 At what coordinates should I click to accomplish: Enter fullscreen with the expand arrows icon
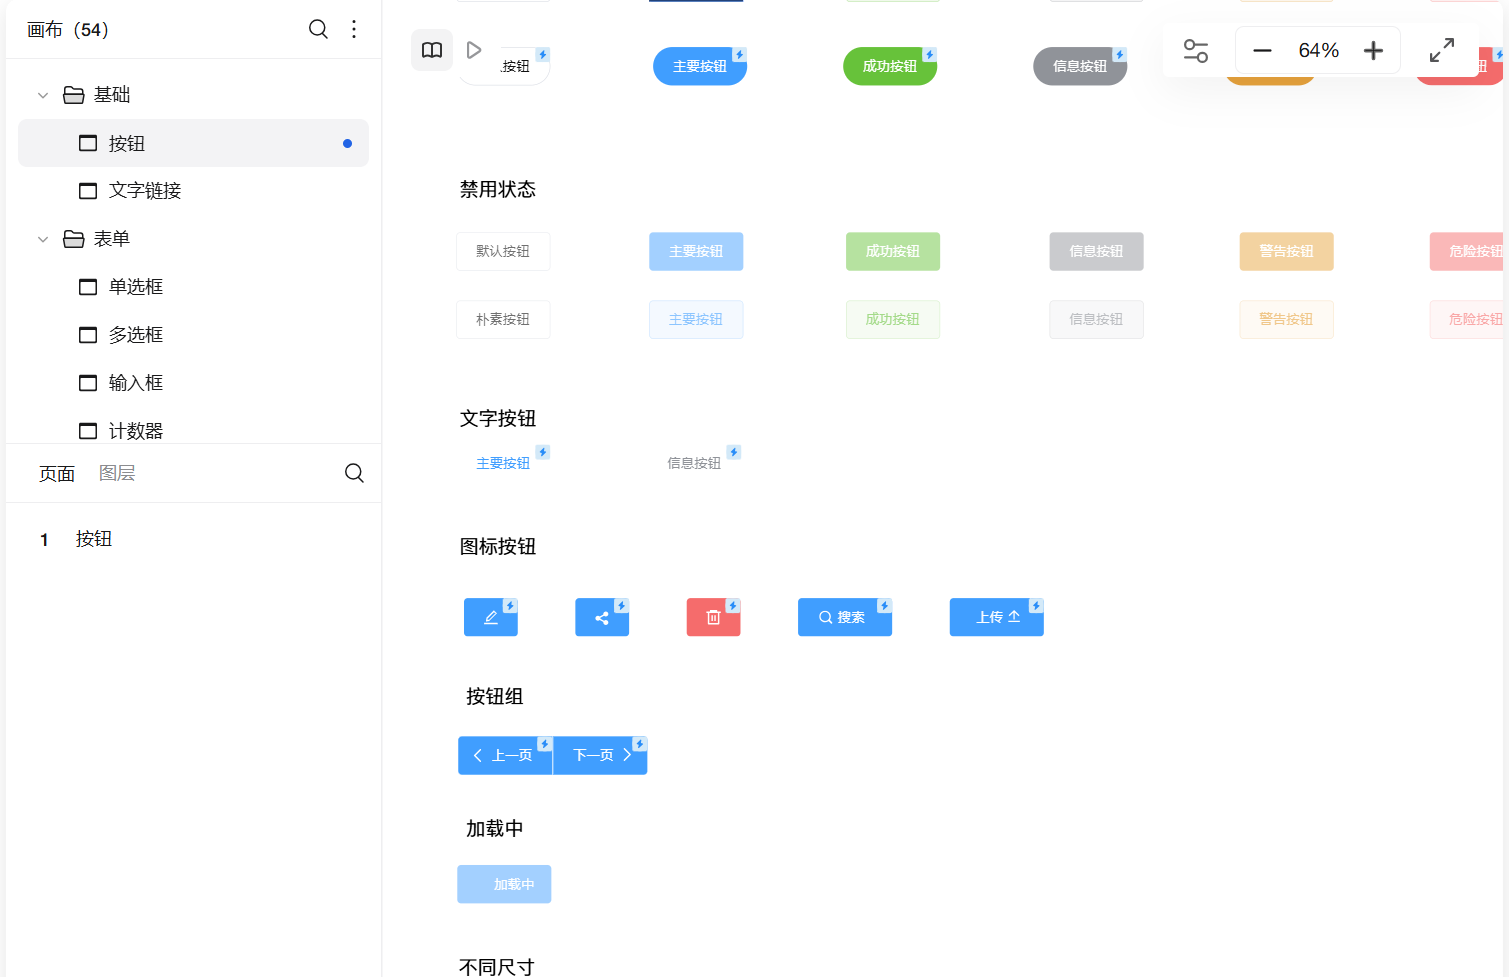pyautogui.click(x=1442, y=50)
